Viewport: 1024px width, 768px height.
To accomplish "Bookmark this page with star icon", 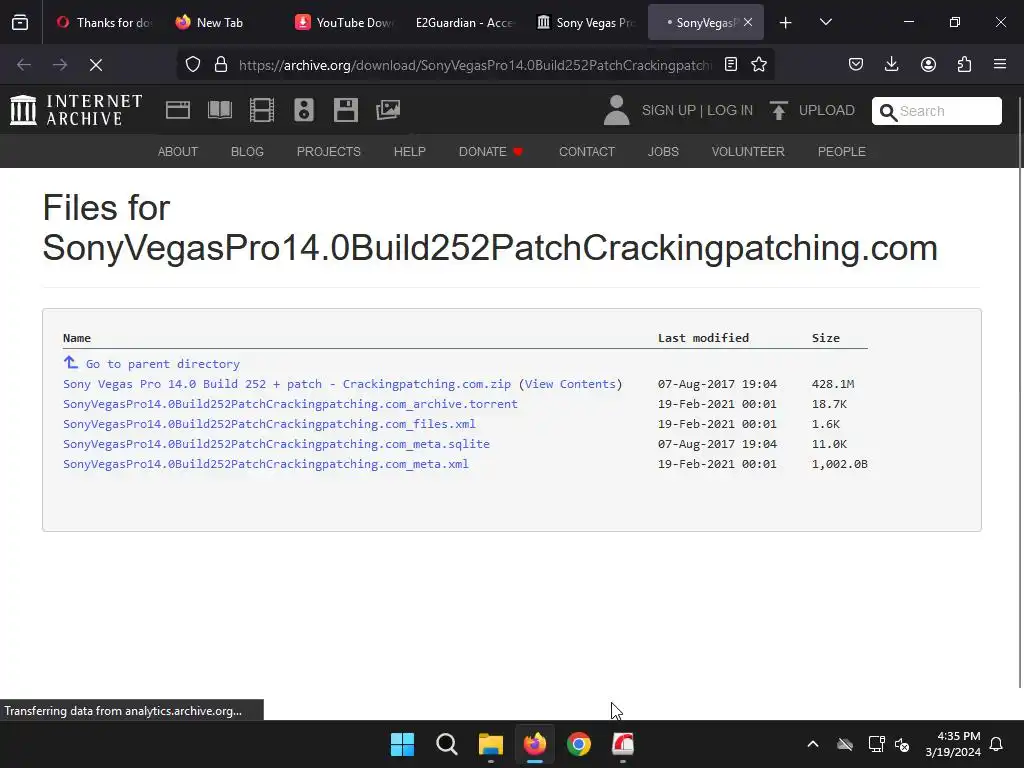I will [759, 65].
